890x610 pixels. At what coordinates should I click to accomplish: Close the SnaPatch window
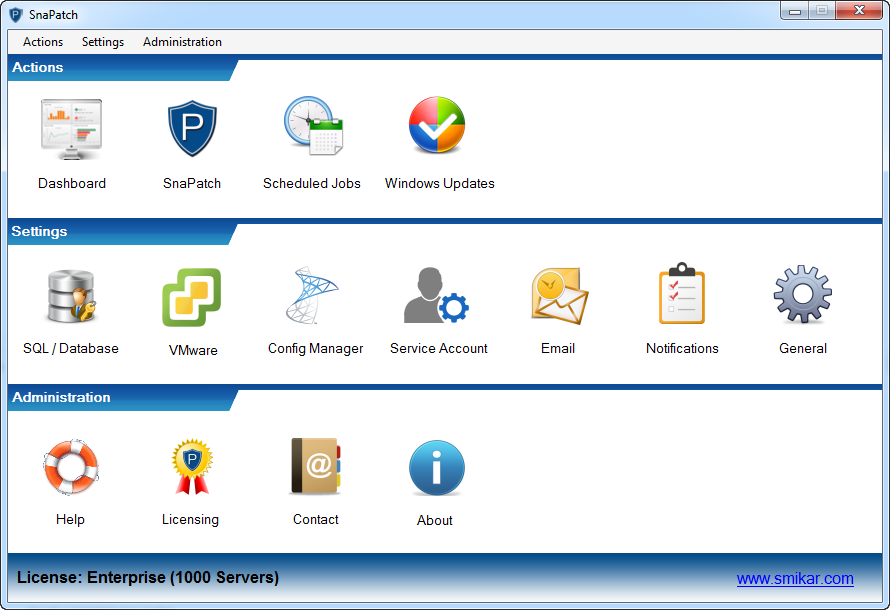point(859,11)
